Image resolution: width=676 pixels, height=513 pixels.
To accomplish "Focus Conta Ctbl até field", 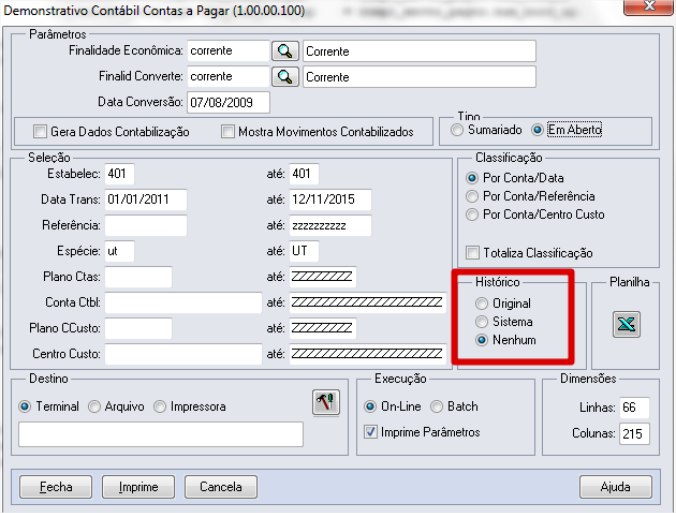I will [368, 303].
